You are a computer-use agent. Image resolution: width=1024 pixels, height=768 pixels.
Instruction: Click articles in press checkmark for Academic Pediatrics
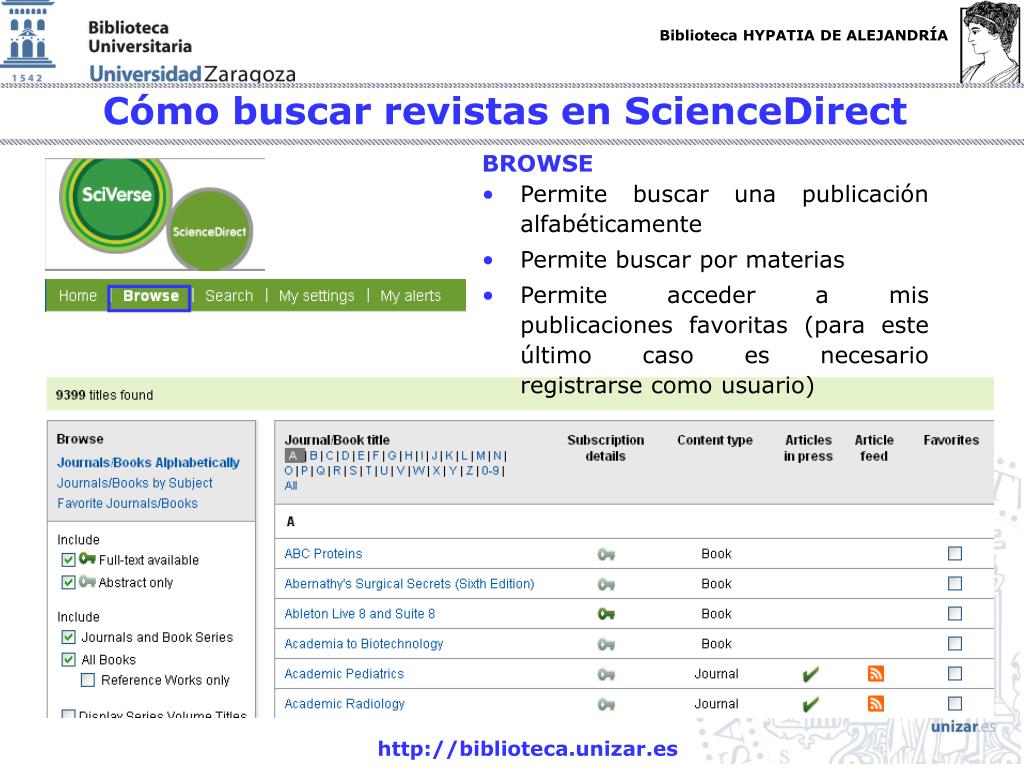tap(810, 675)
